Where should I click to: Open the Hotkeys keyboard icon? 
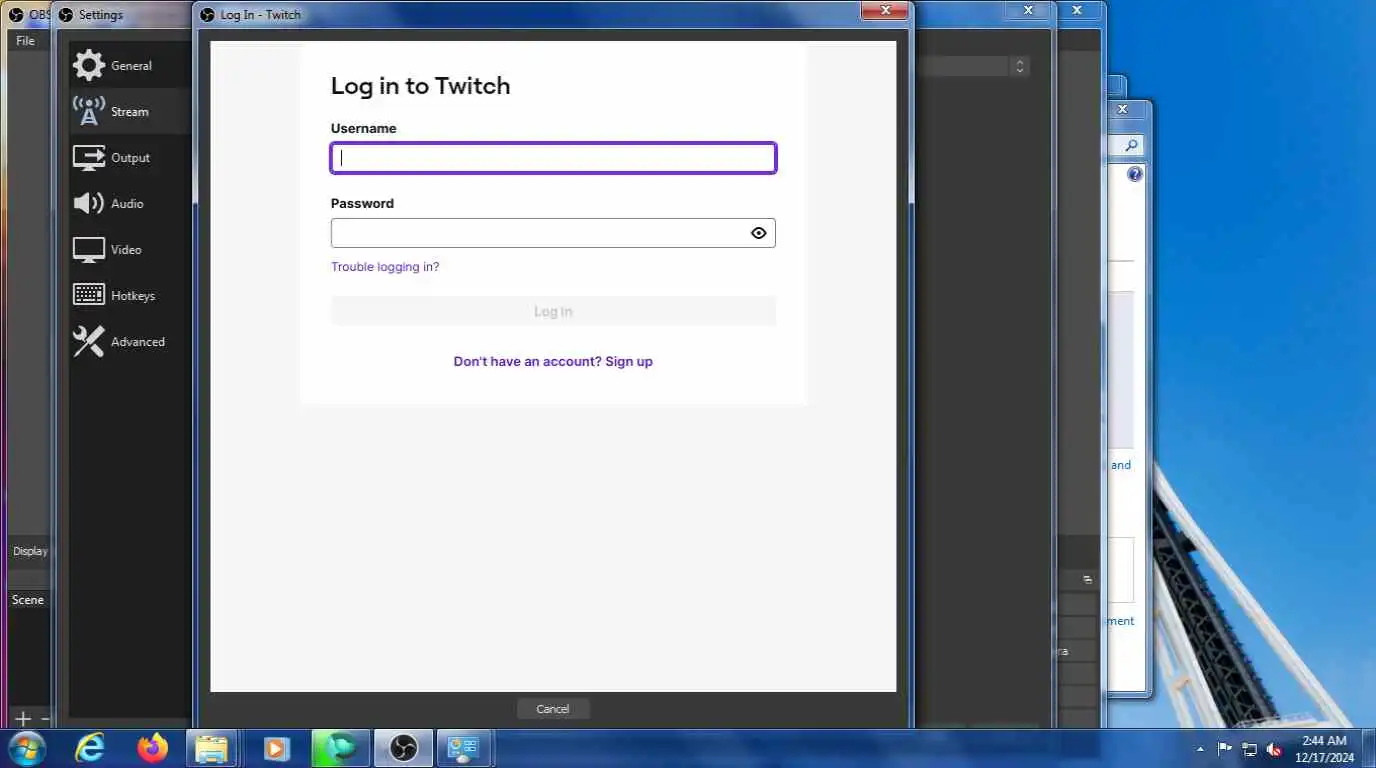(x=88, y=295)
